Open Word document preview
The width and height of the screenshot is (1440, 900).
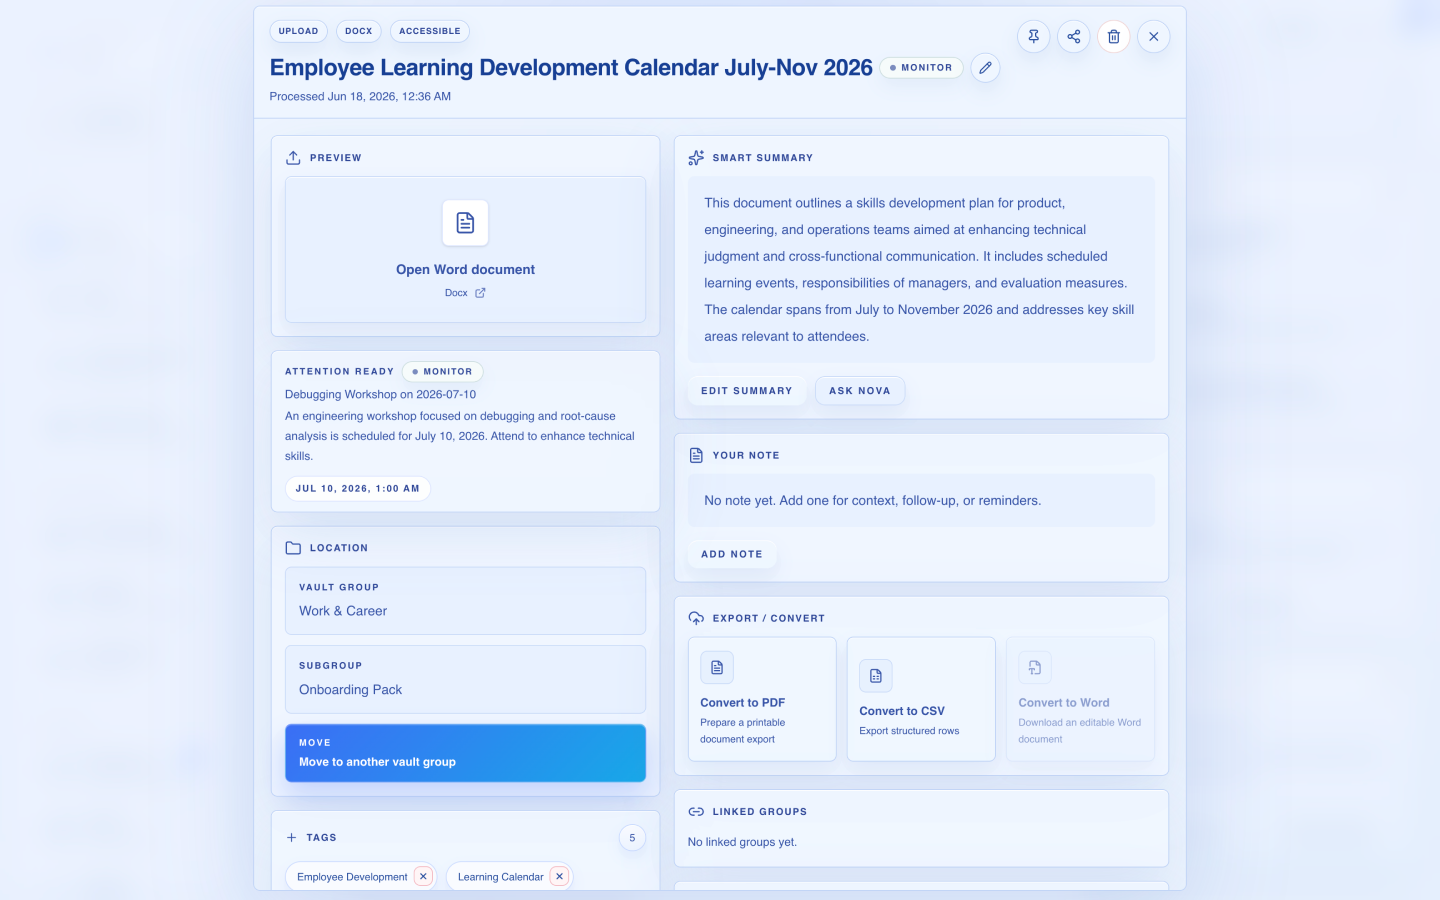click(465, 250)
